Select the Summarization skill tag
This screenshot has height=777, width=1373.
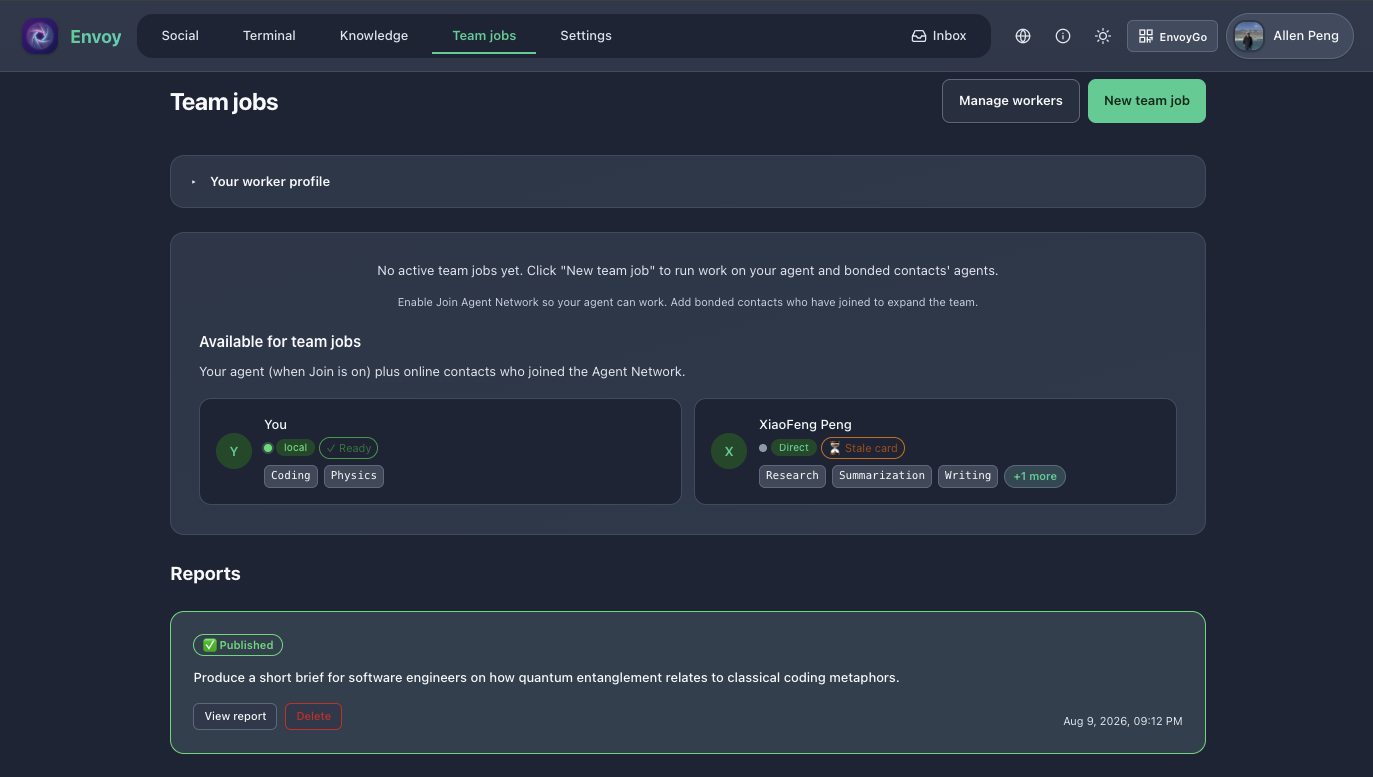click(x=882, y=476)
